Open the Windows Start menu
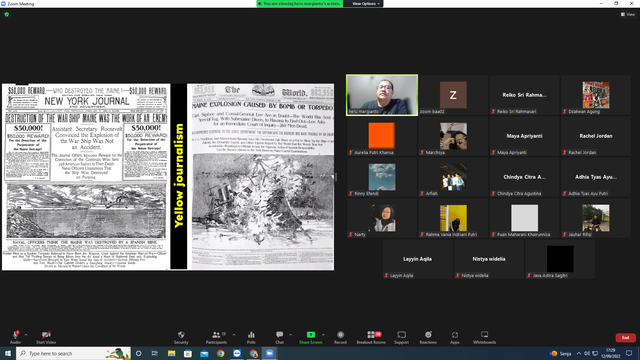640x360 pixels. pos(8,353)
